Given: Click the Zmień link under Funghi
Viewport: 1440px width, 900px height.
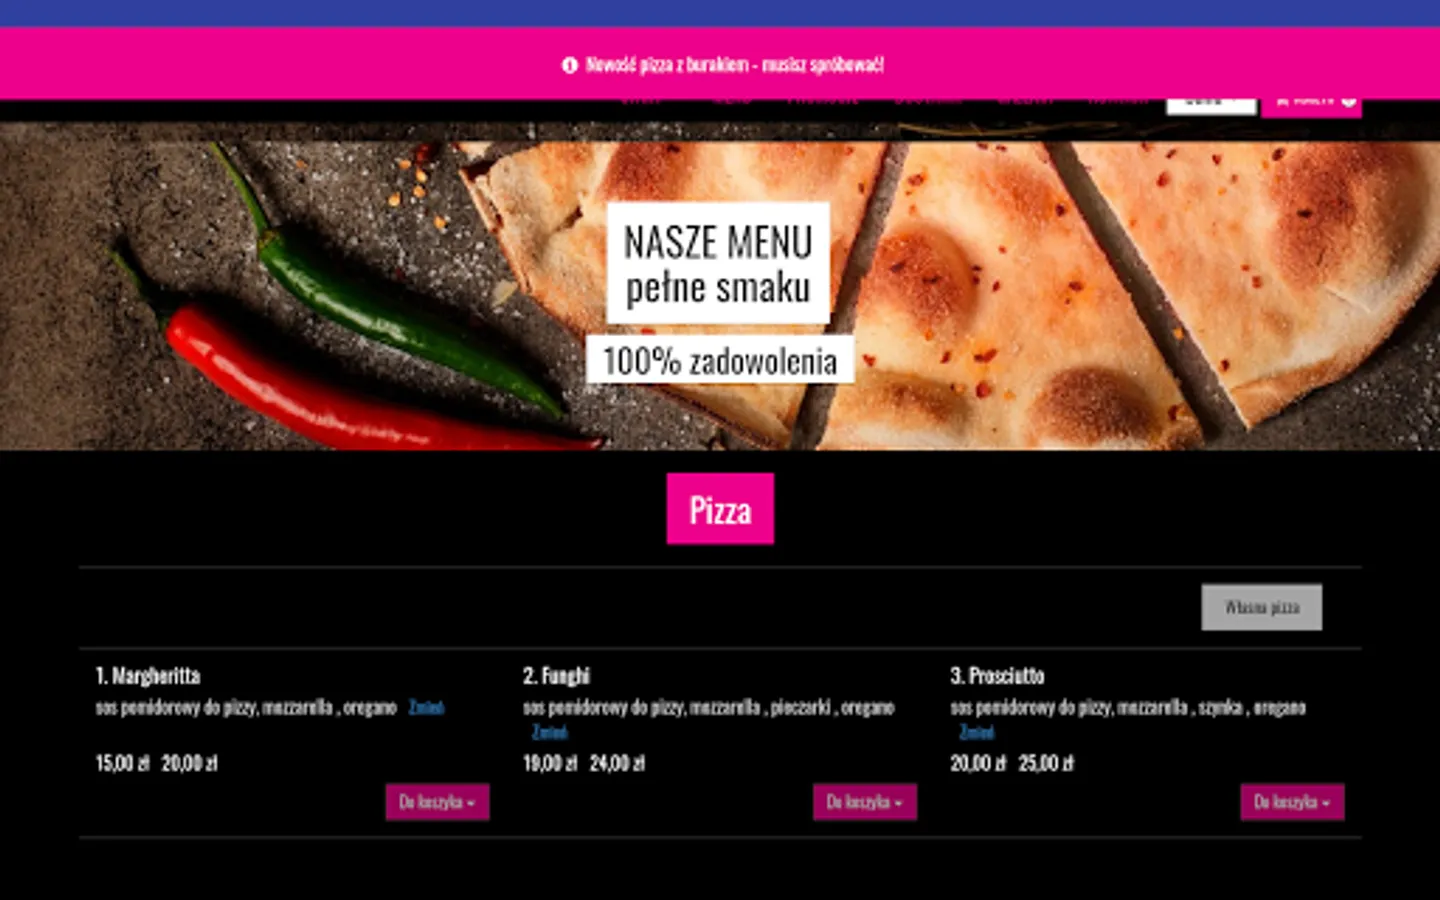Looking at the screenshot, I should coord(550,733).
